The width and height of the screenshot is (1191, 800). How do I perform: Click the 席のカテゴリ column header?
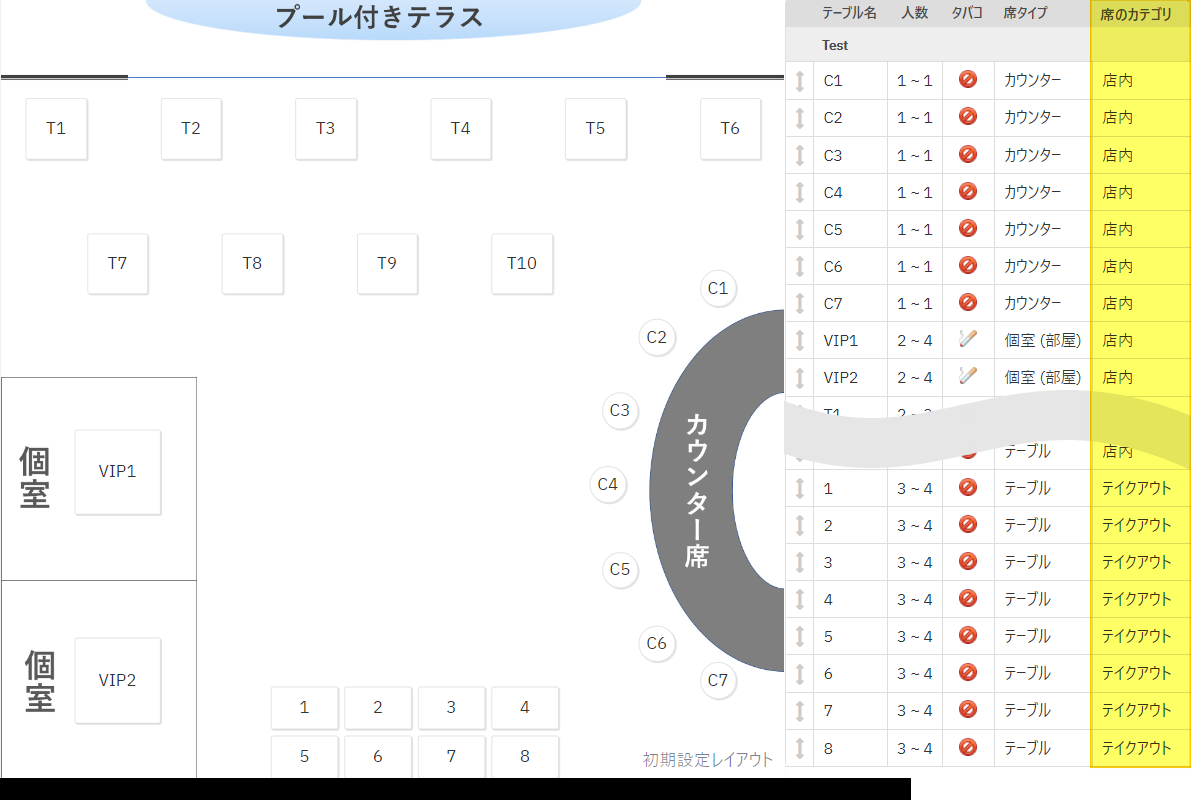1136,14
